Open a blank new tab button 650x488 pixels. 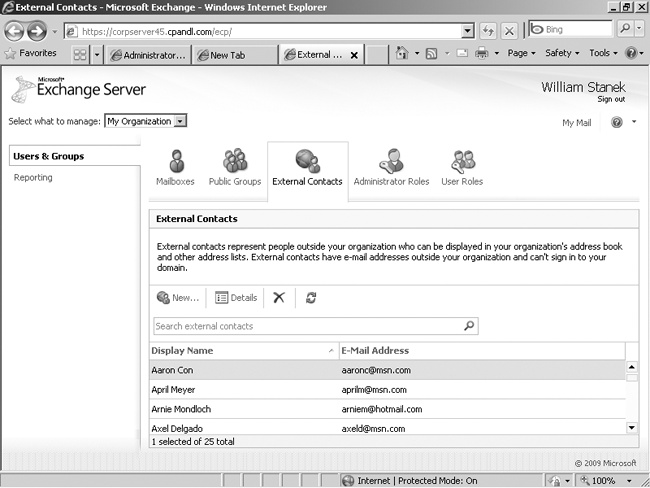pyautogui.click(x=377, y=55)
